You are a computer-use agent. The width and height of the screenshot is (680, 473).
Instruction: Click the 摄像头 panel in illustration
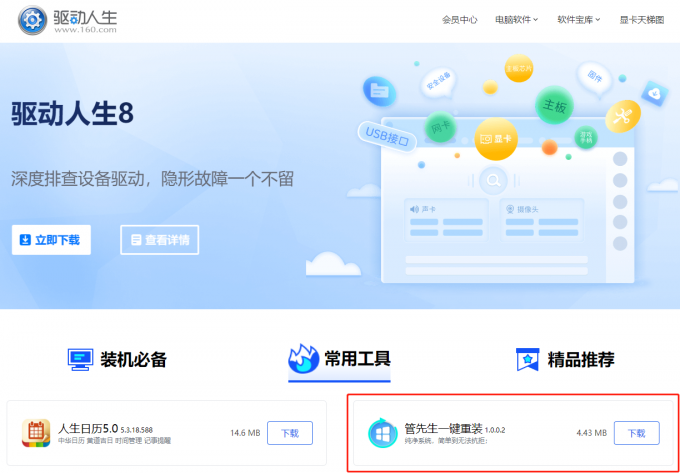pos(542,220)
